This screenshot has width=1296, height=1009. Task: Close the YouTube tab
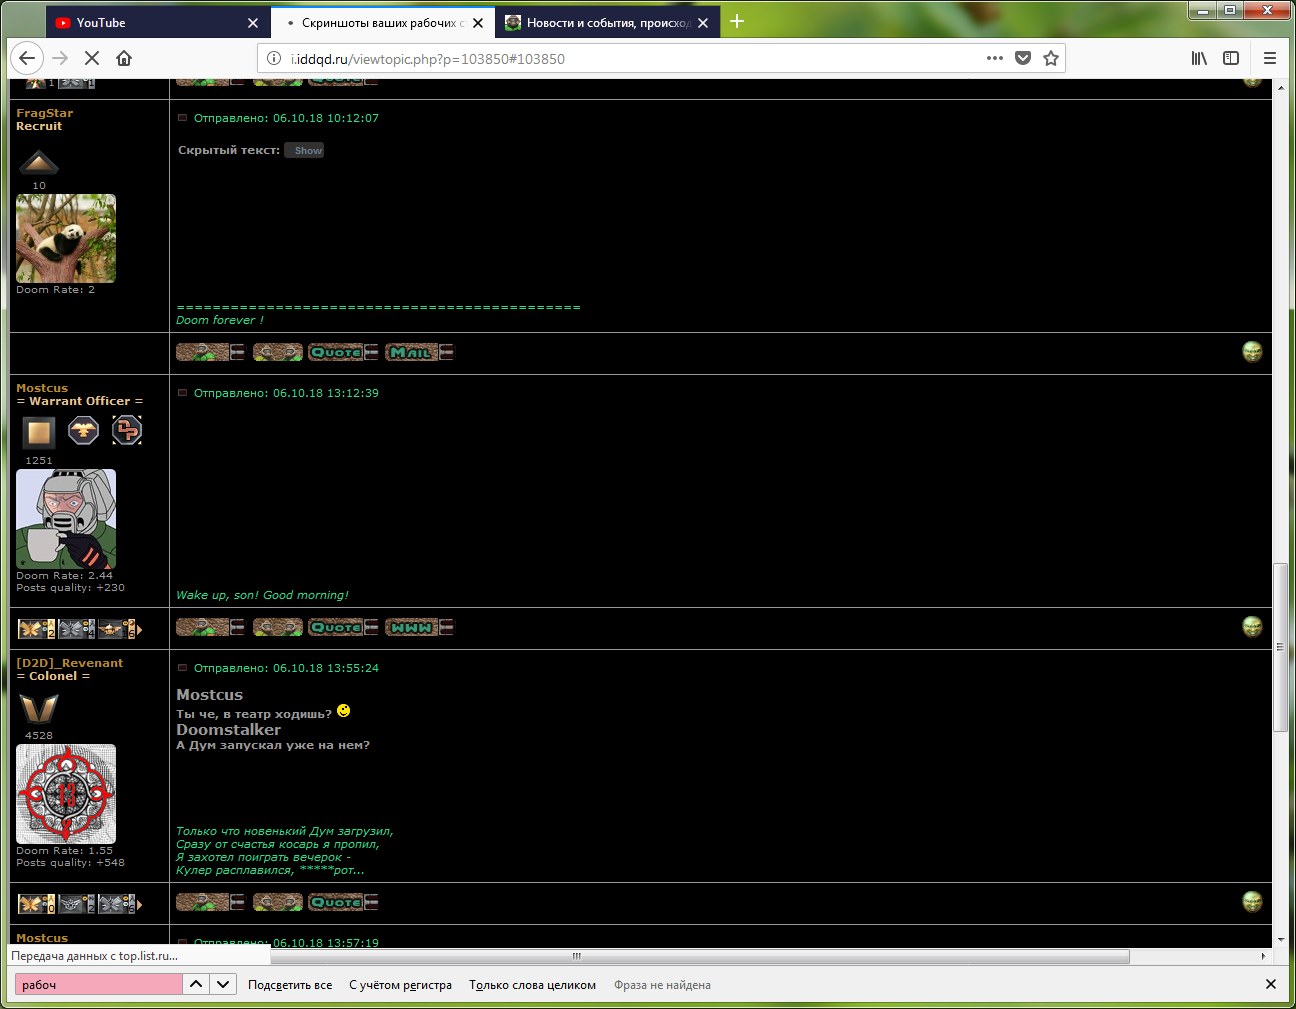coord(252,22)
